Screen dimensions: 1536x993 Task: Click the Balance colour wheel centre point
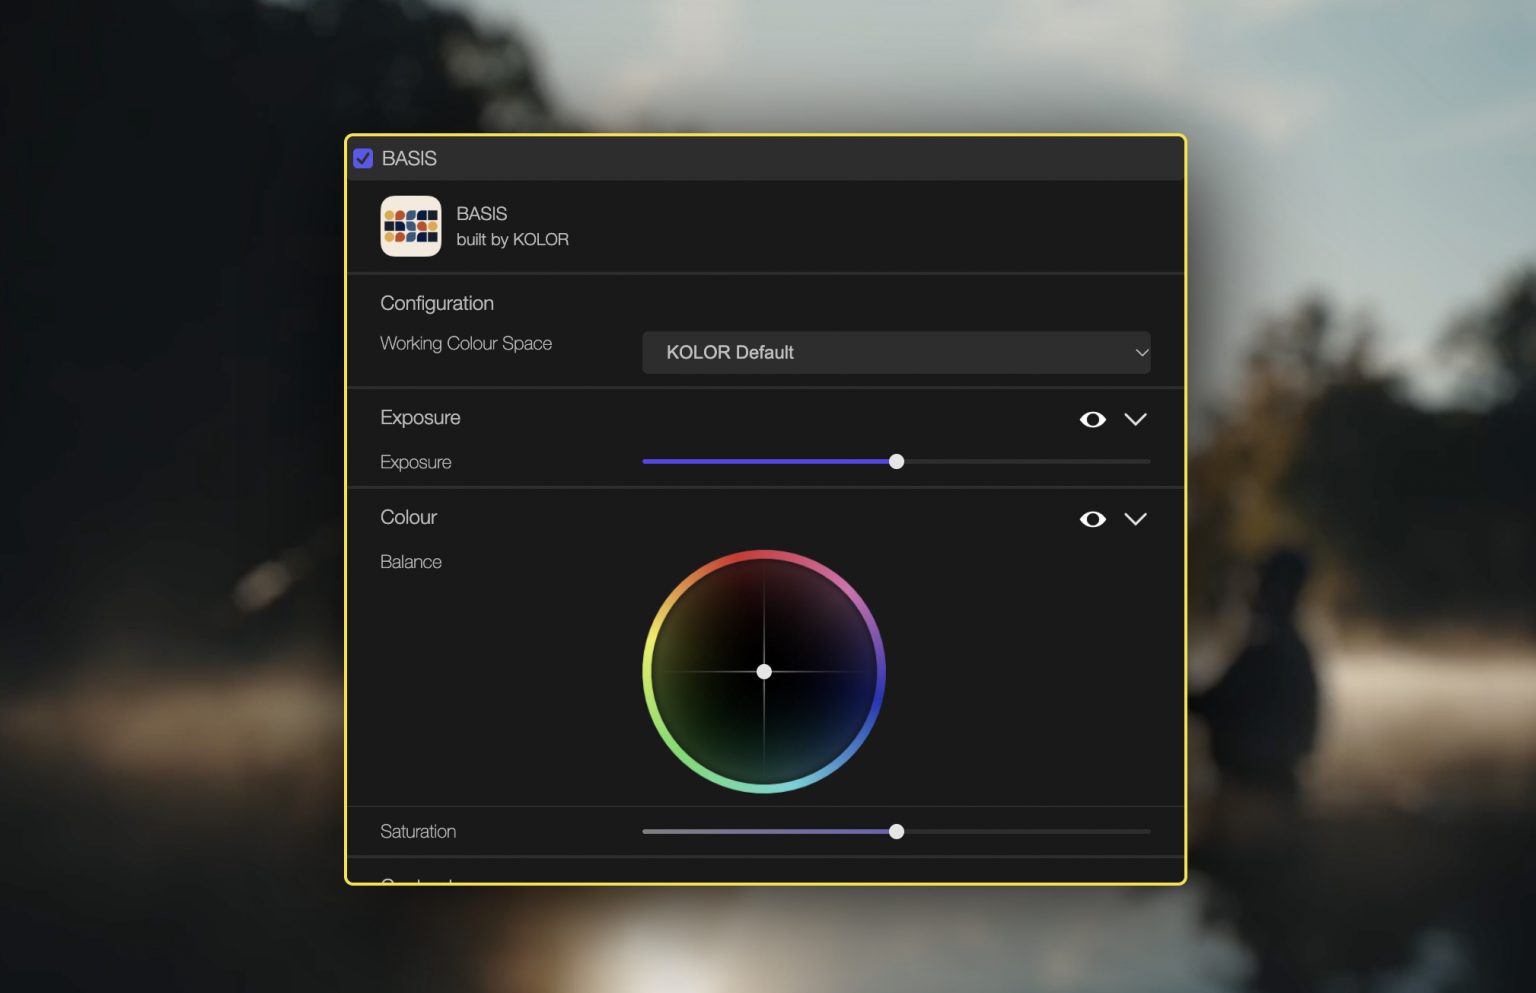click(x=764, y=672)
